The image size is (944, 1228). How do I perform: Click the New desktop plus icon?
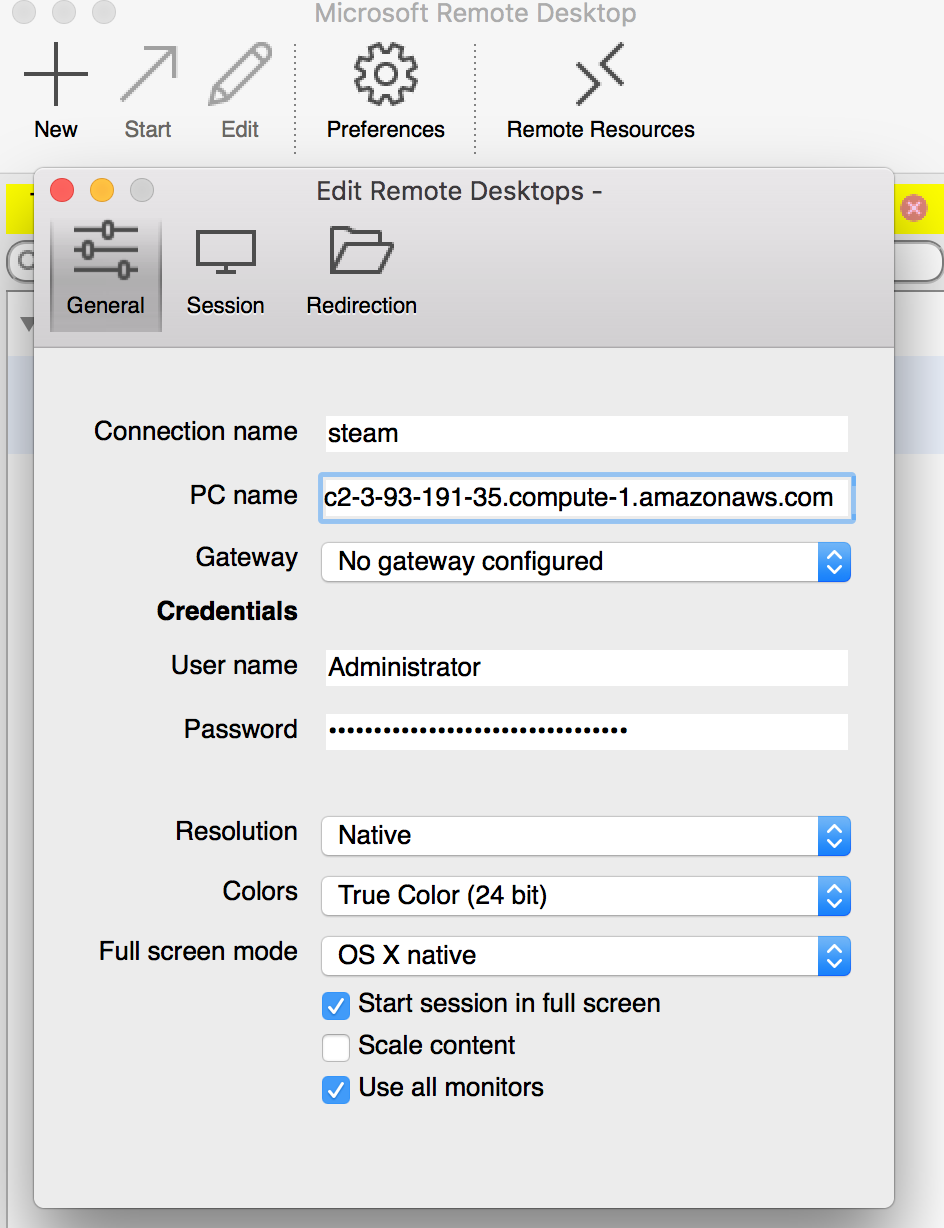(56, 75)
